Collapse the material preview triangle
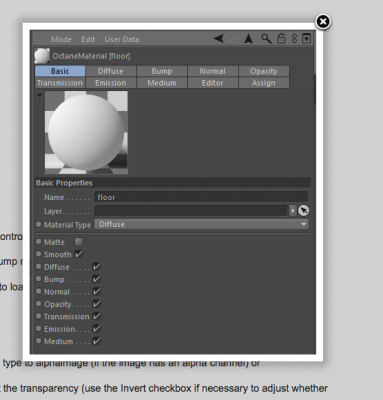 click(40, 95)
